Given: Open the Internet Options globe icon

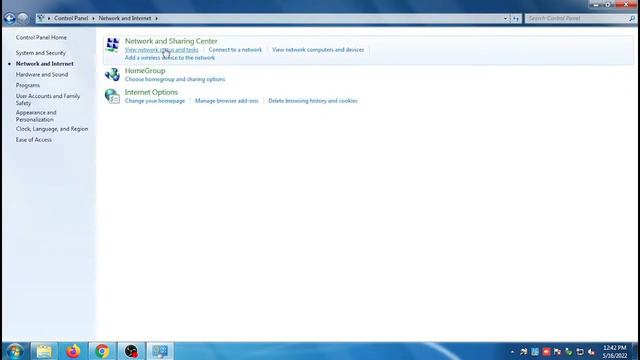Looking at the screenshot, I should point(112,96).
